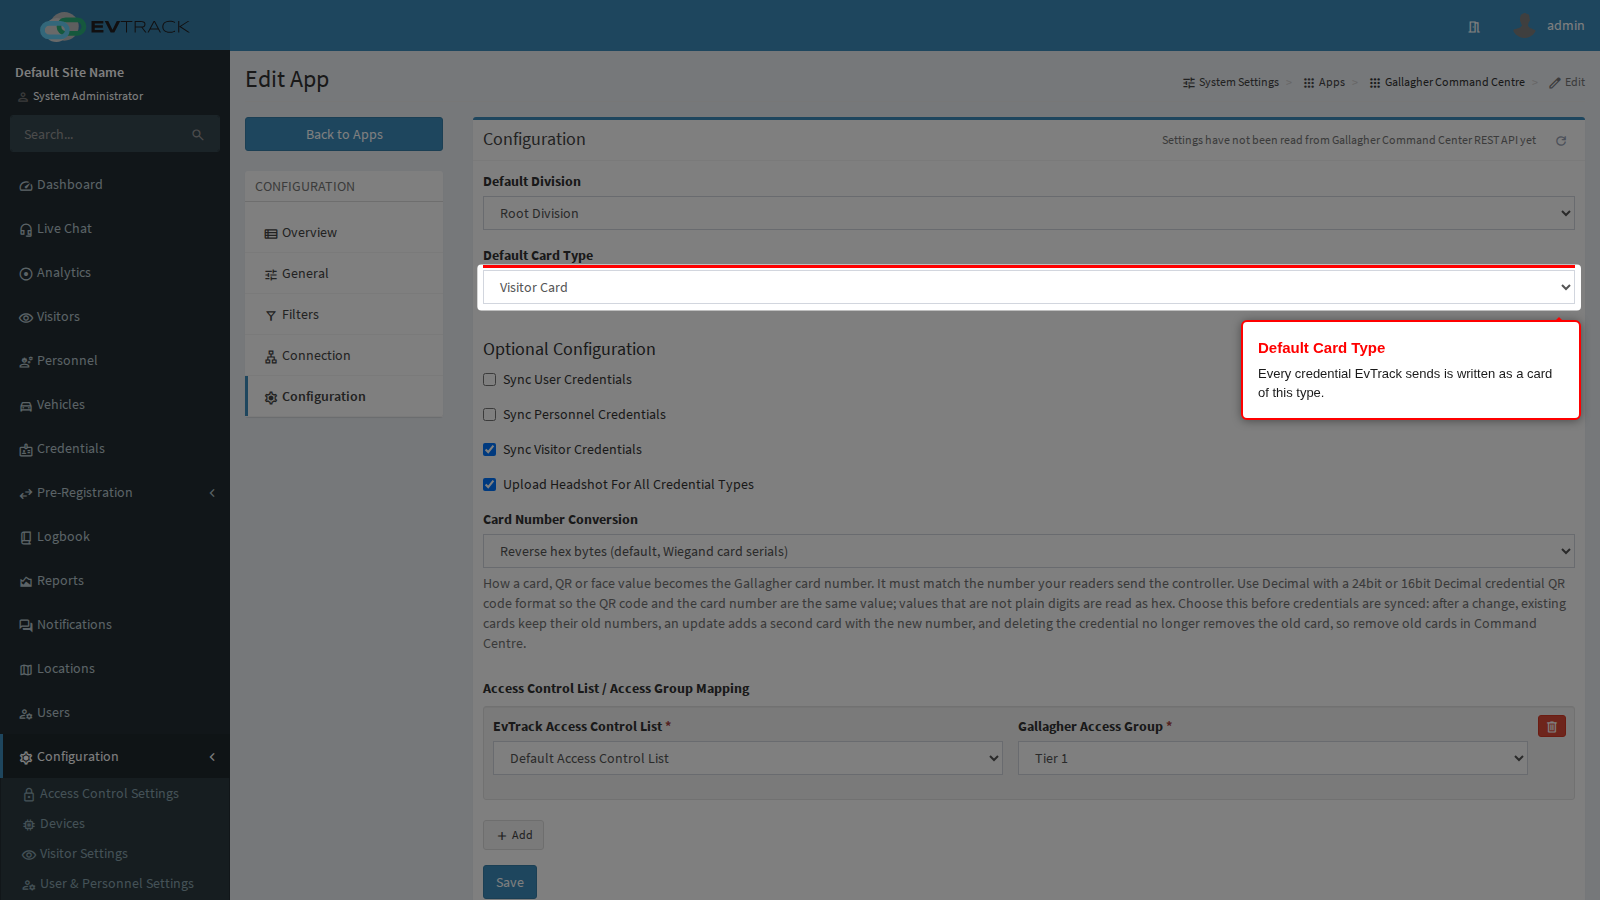Expand Pre-Registration menu
The width and height of the screenshot is (1600, 900).
pyautogui.click(x=115, y=493)
